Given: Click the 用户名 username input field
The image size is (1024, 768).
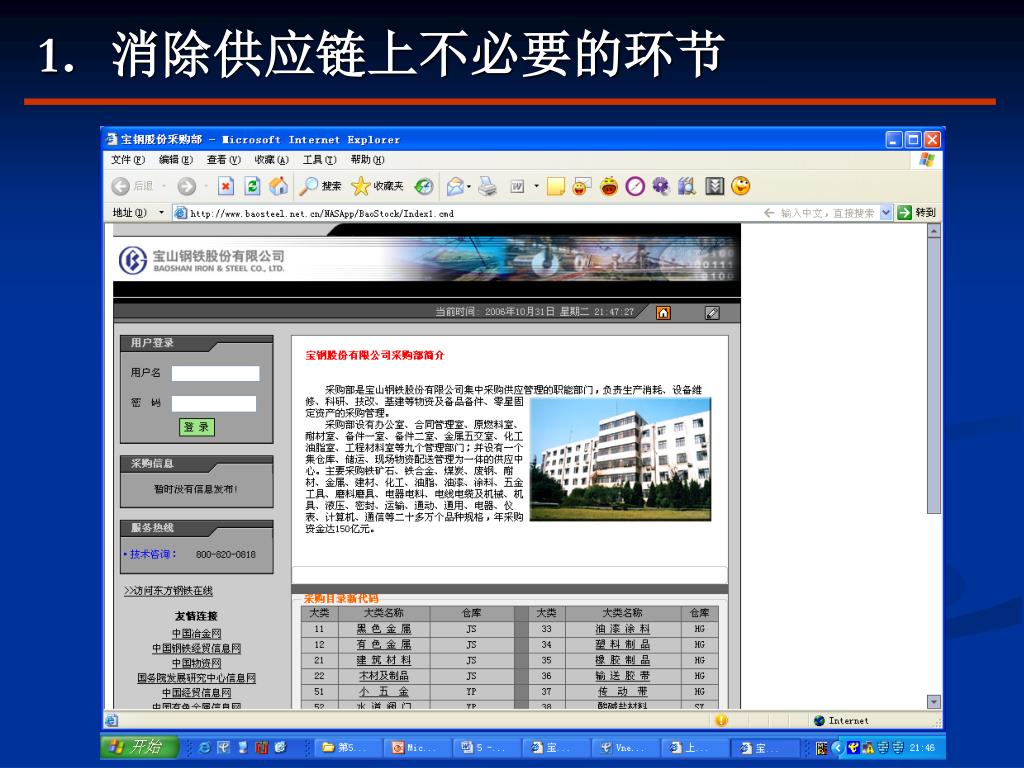Looking at the screenshot, I should coord(216,374).
